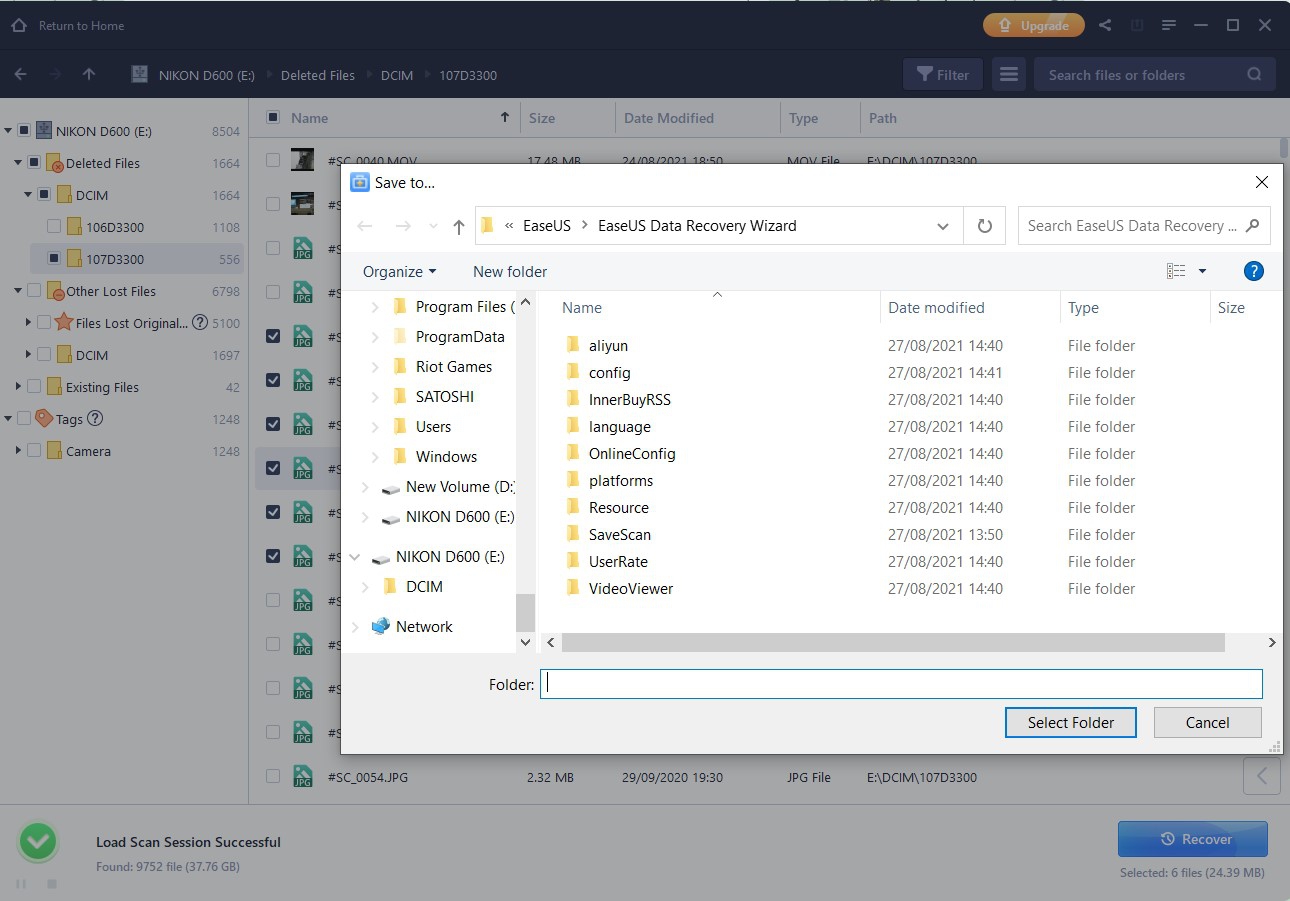The height and width of the screenshot is (901, 1290).
Task: Toggle the 106D3300 folder checkbox
Action: point(54,227)
